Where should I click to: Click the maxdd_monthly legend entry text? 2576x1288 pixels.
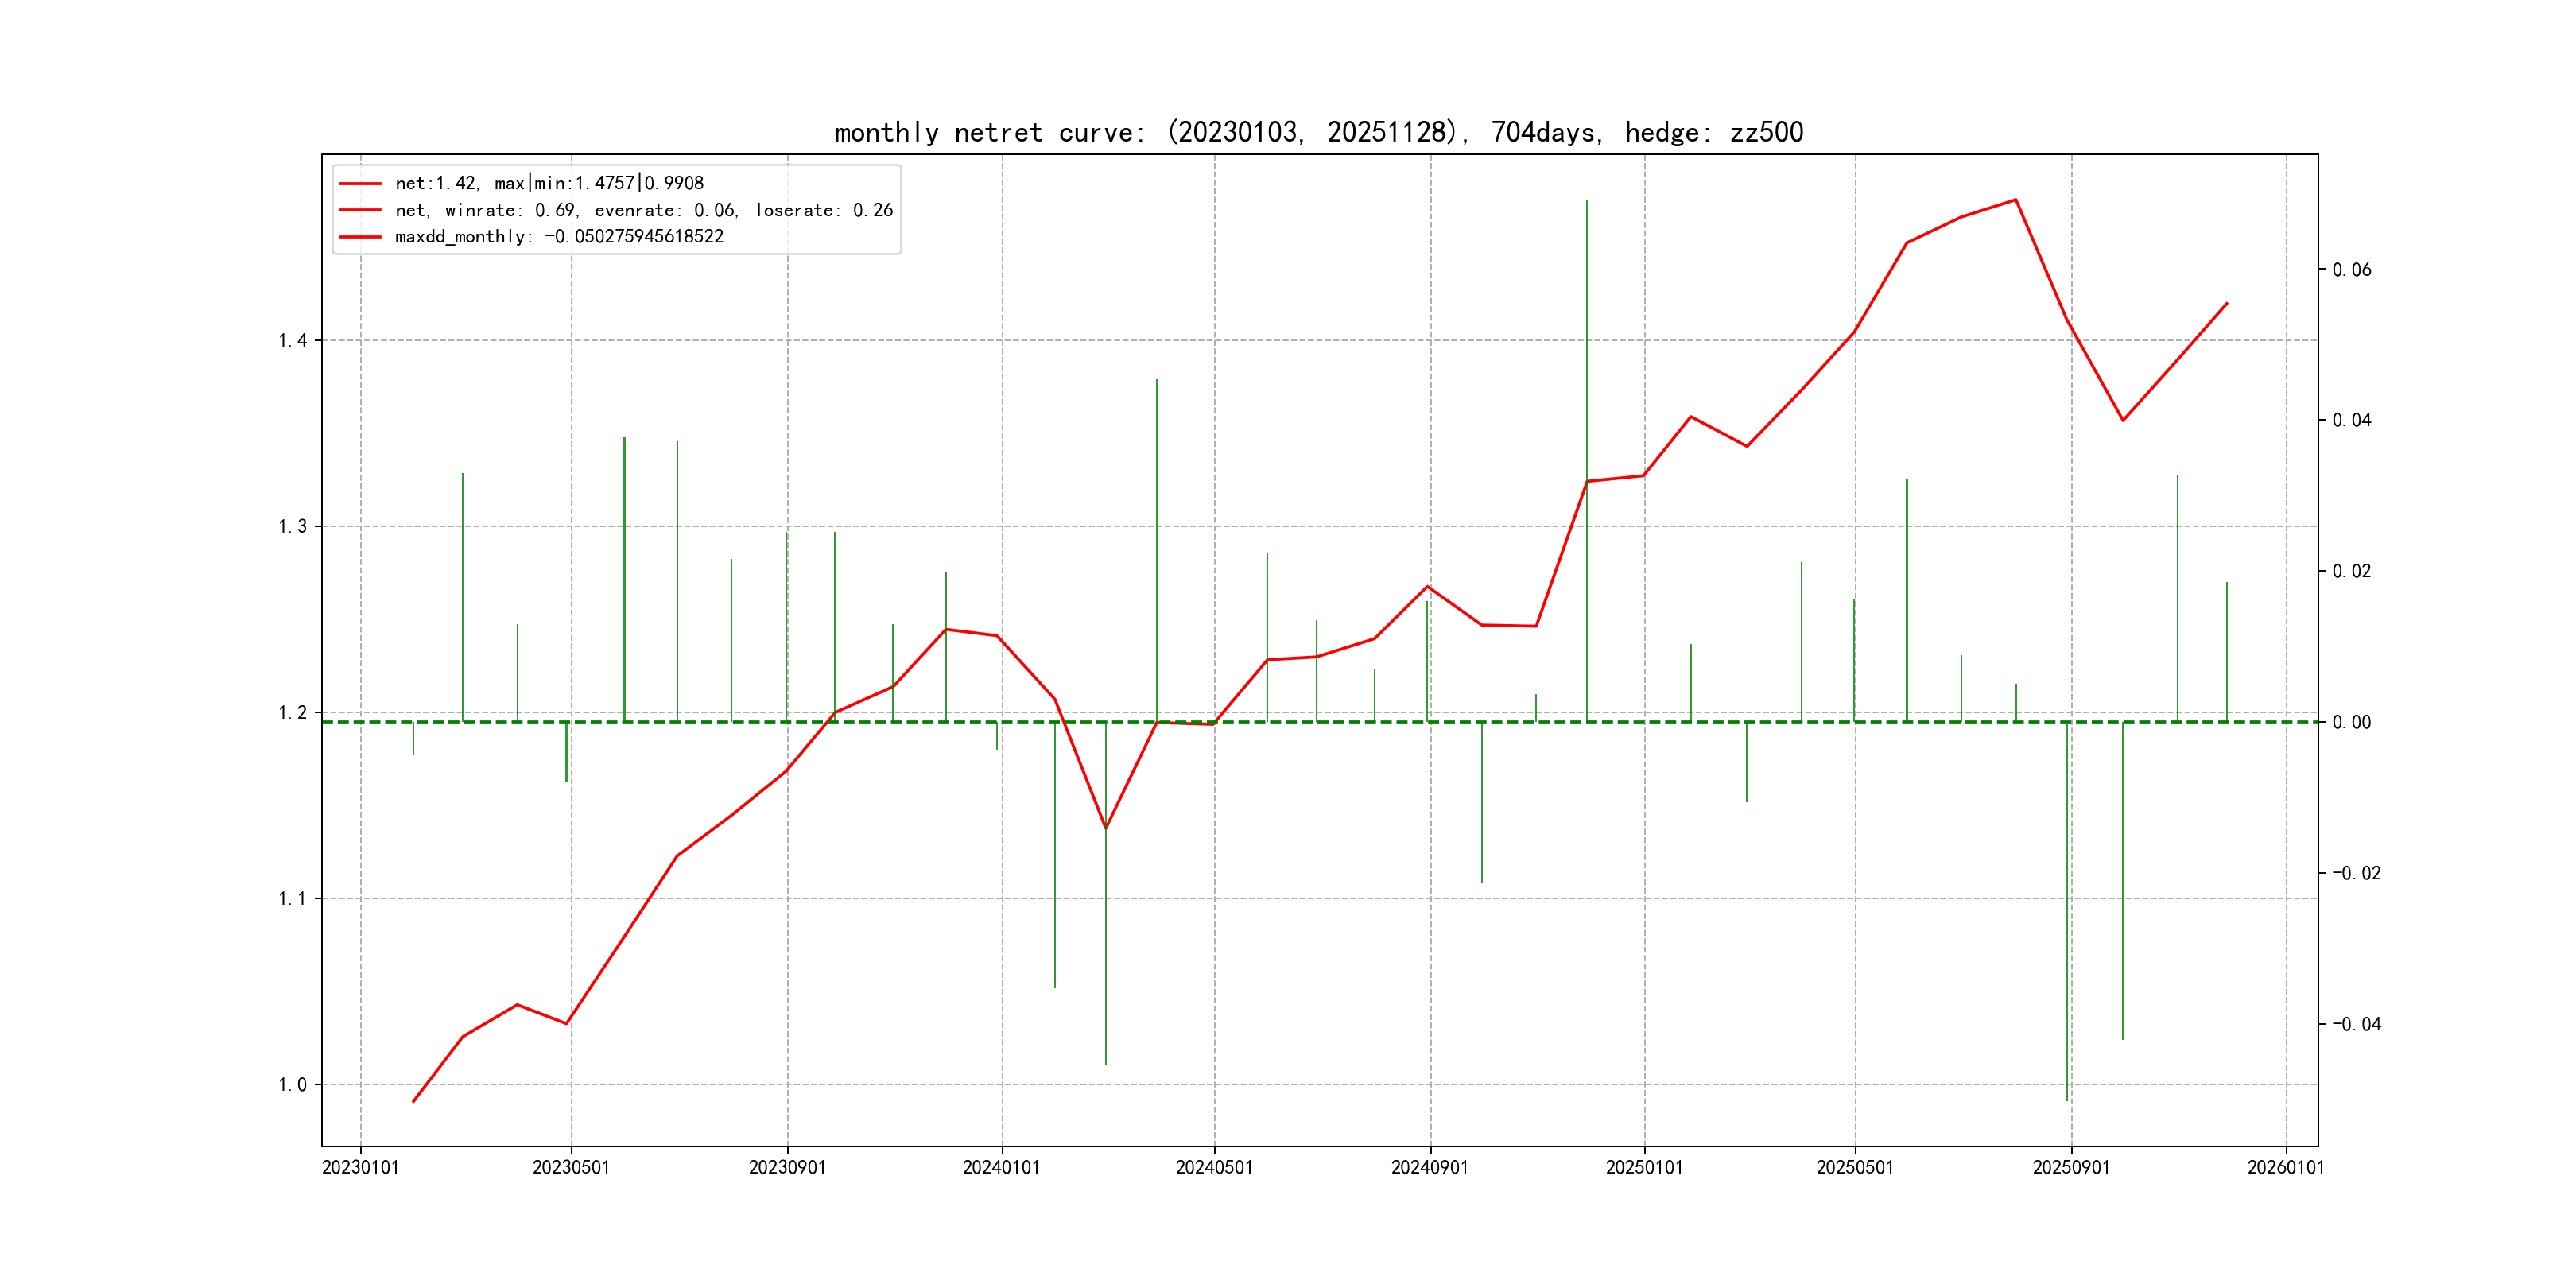558,237
